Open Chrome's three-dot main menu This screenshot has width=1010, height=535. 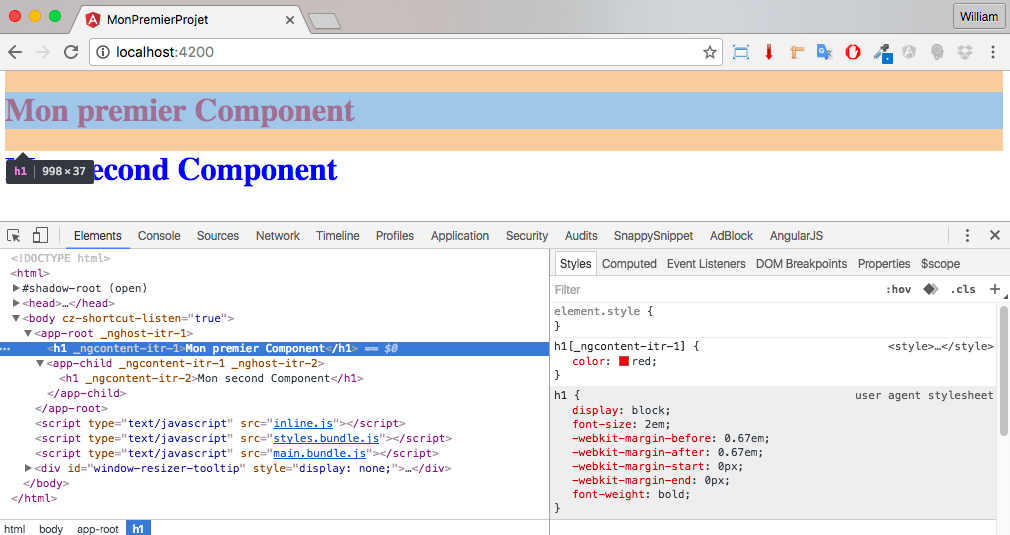point(993,52)
